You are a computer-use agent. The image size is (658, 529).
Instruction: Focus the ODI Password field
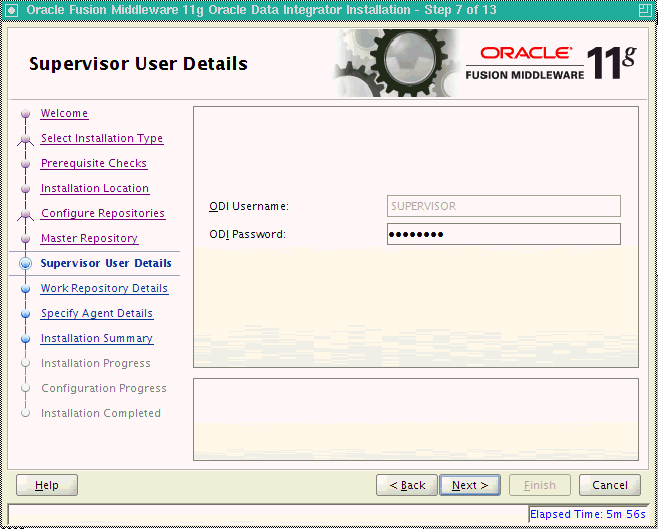[x=504, y=234]
